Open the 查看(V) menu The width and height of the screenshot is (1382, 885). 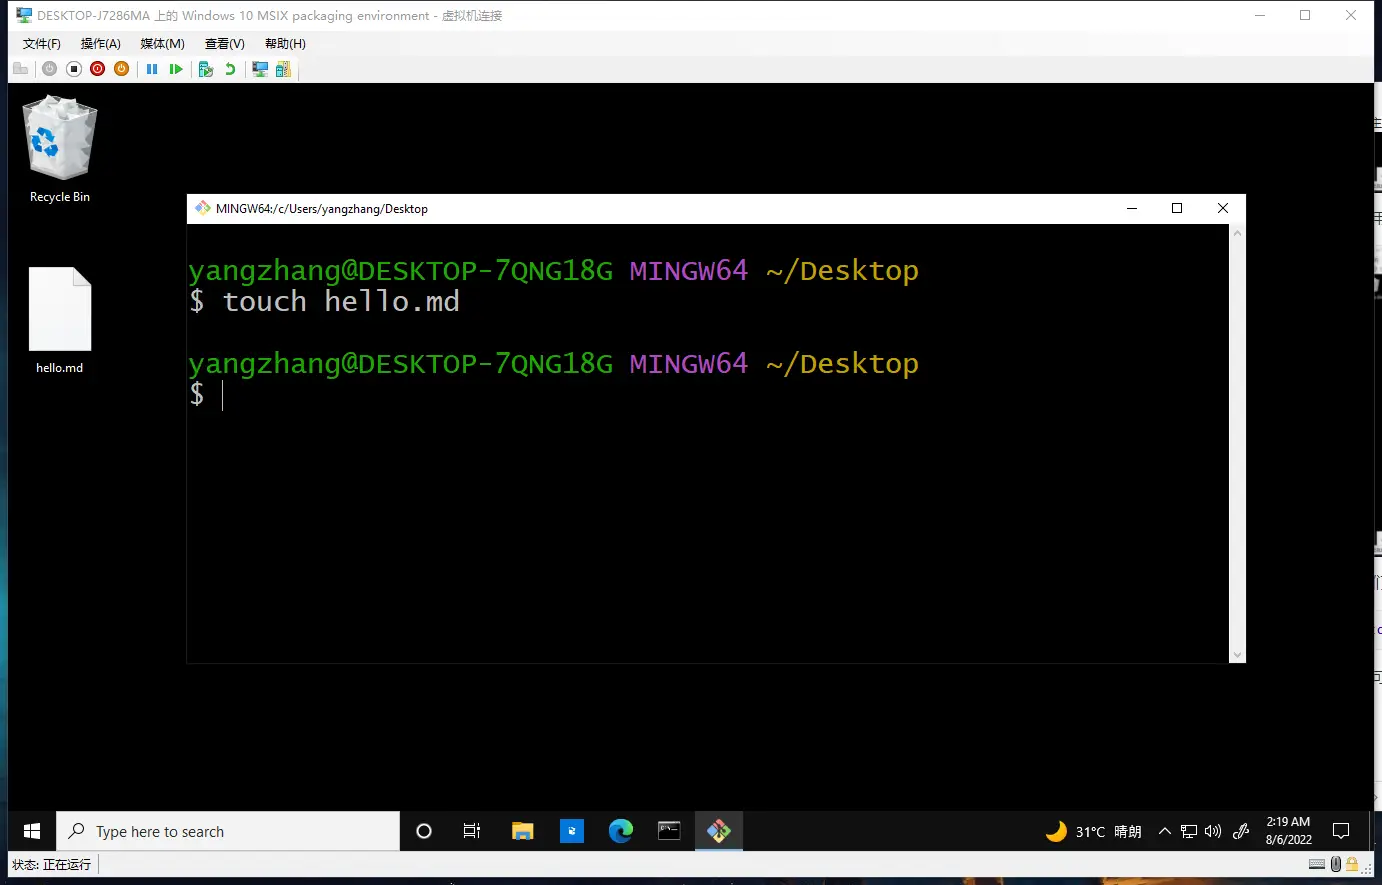[225, 44]
